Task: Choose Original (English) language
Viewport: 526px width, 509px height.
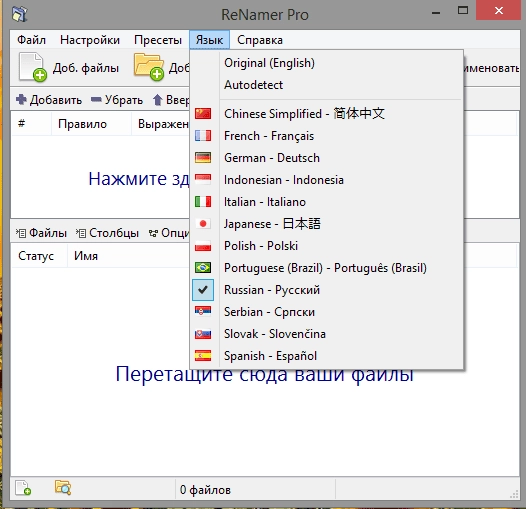Action: (269, 63)
